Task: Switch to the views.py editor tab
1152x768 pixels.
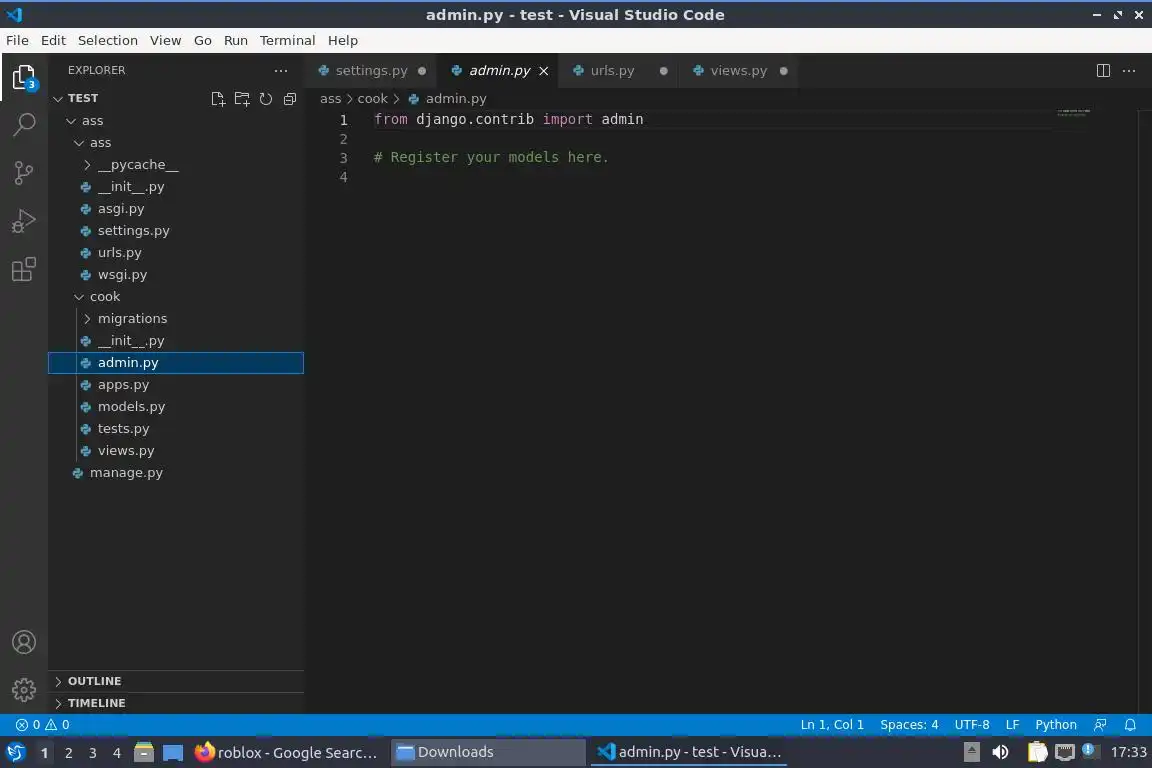Action: 738,71
